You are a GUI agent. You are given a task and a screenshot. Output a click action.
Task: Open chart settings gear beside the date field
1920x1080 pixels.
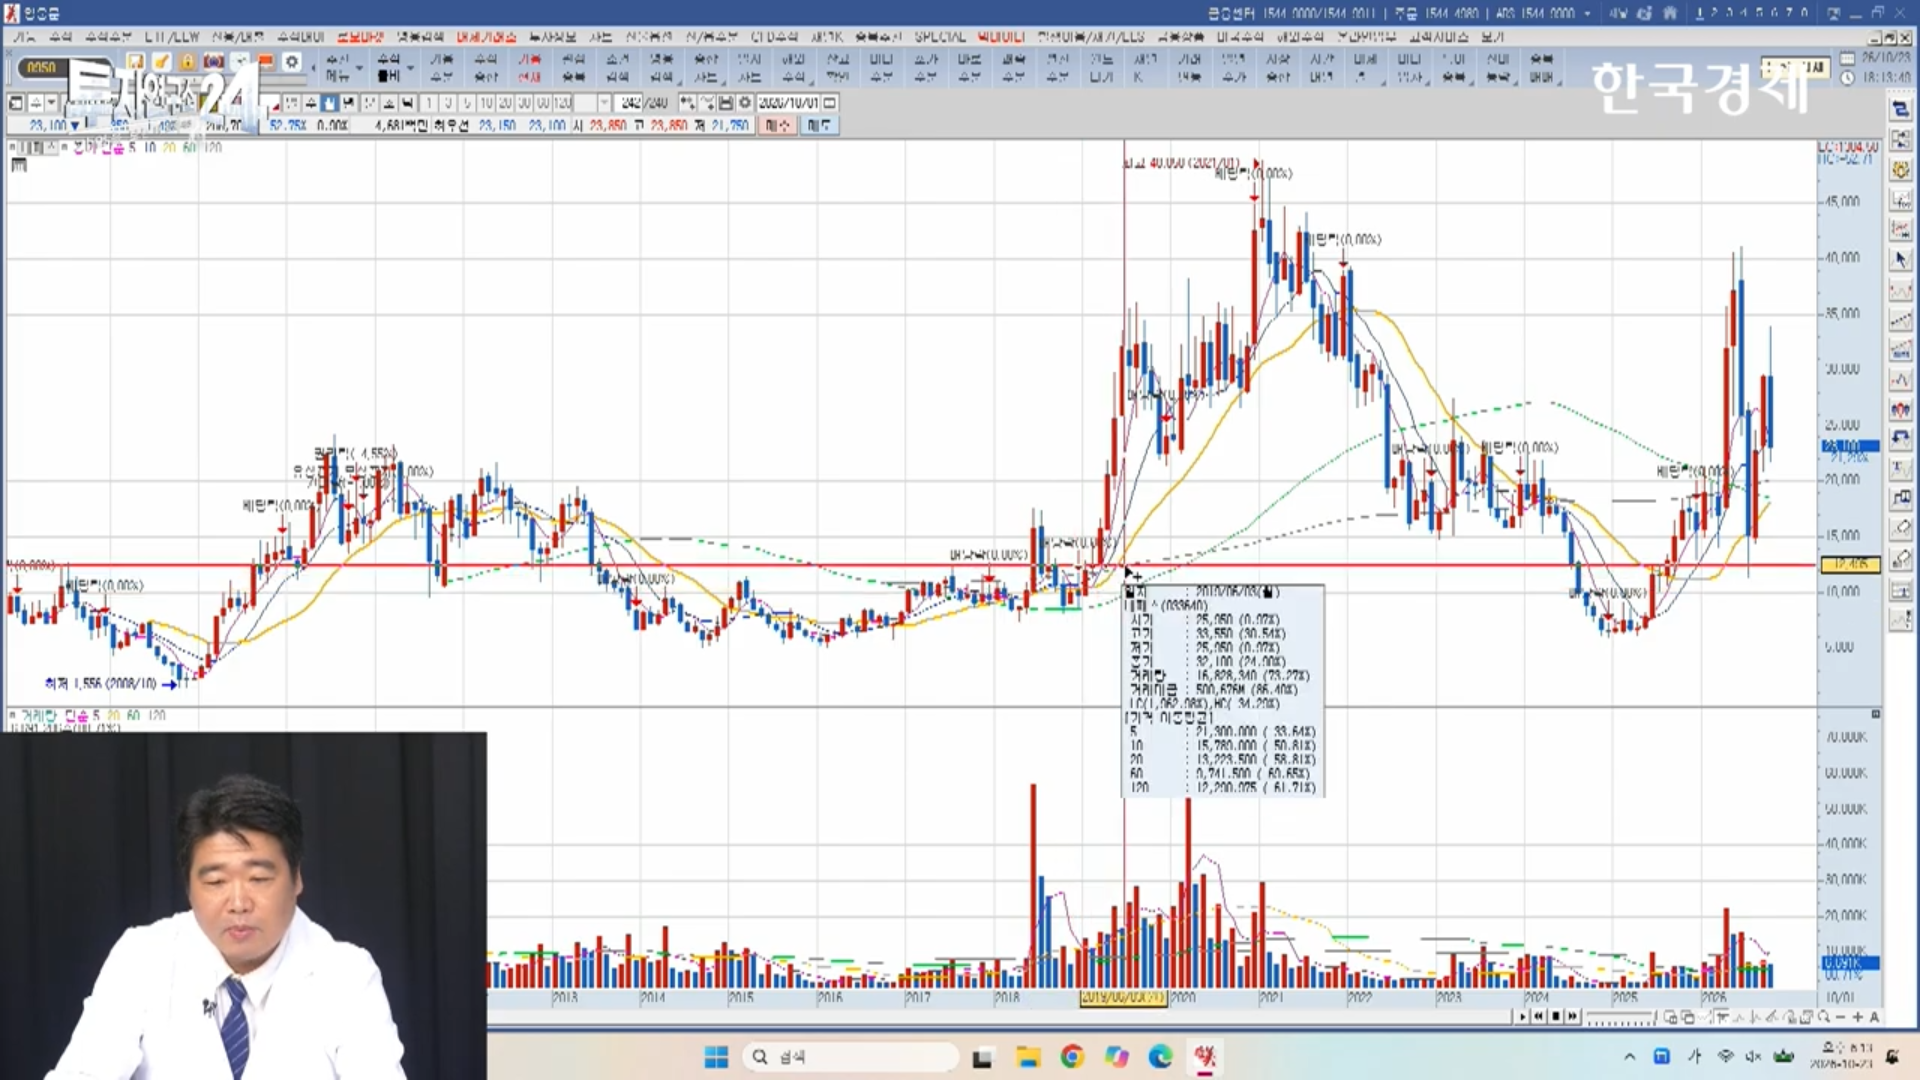(745, 102)
